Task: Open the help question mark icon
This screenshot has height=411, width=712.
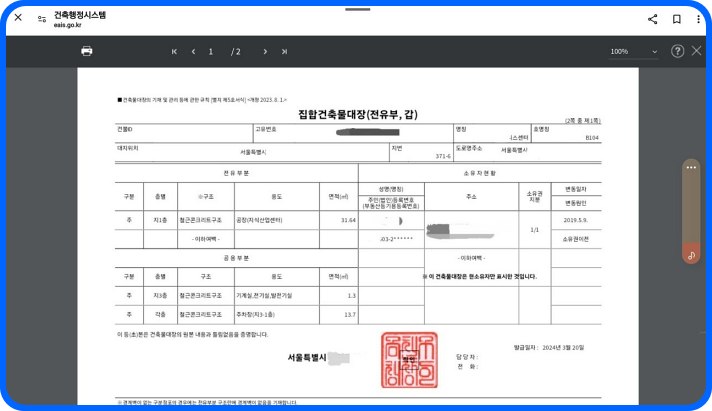Action: pyautogui.click(x=677, y=51)
